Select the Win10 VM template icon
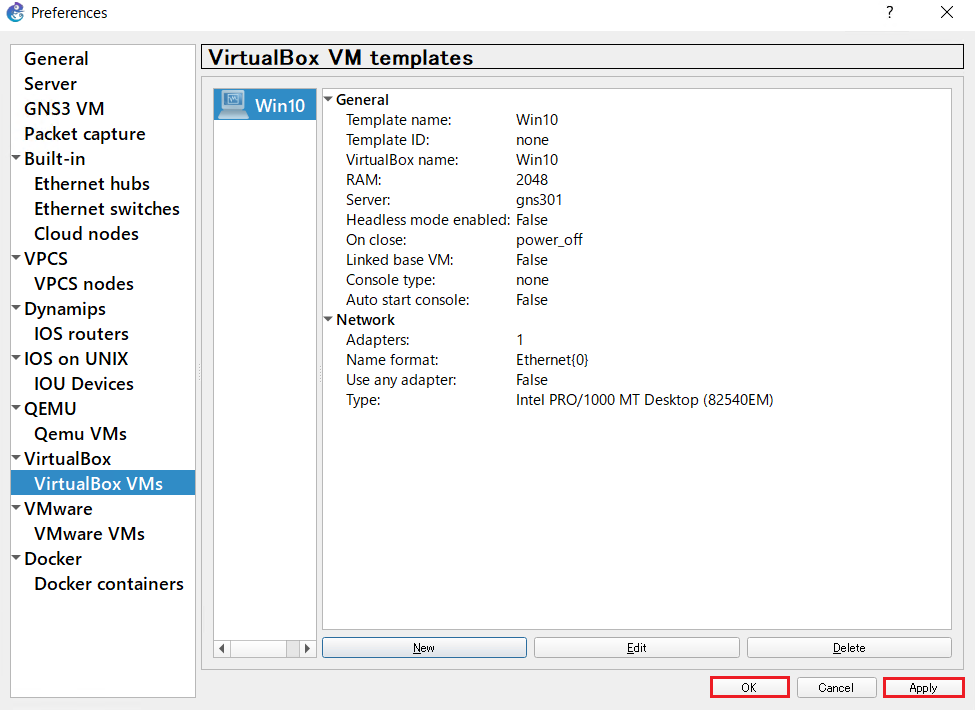 (234, 104)
